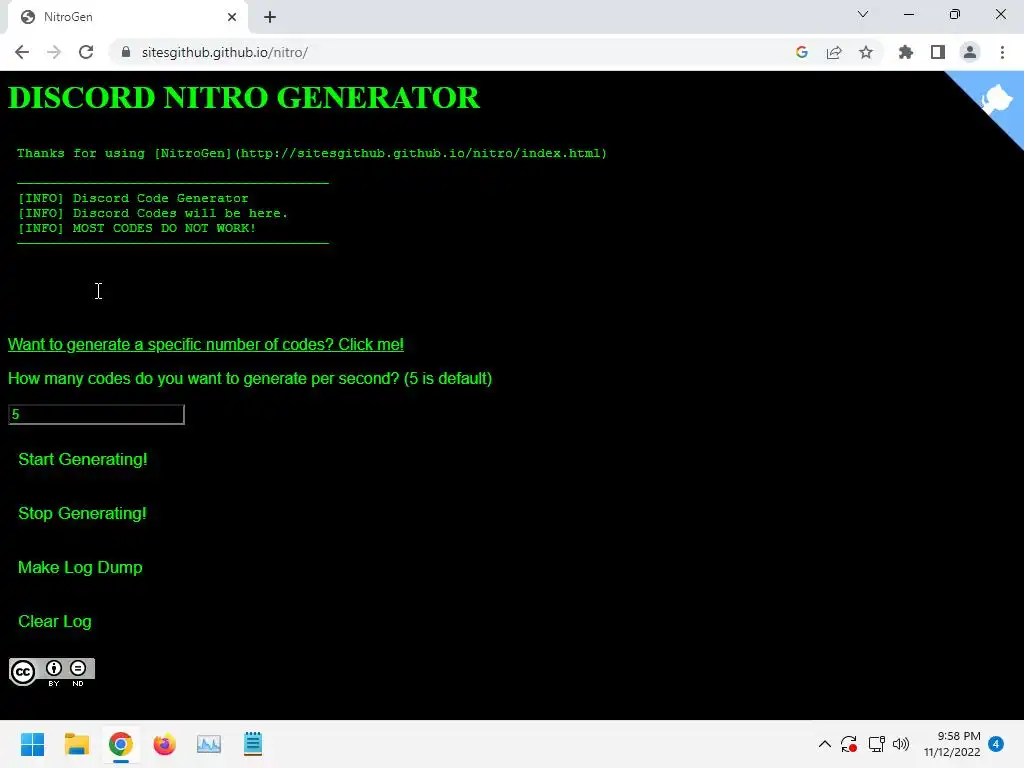
Task: Click Start Generating!
Action: 83,459
